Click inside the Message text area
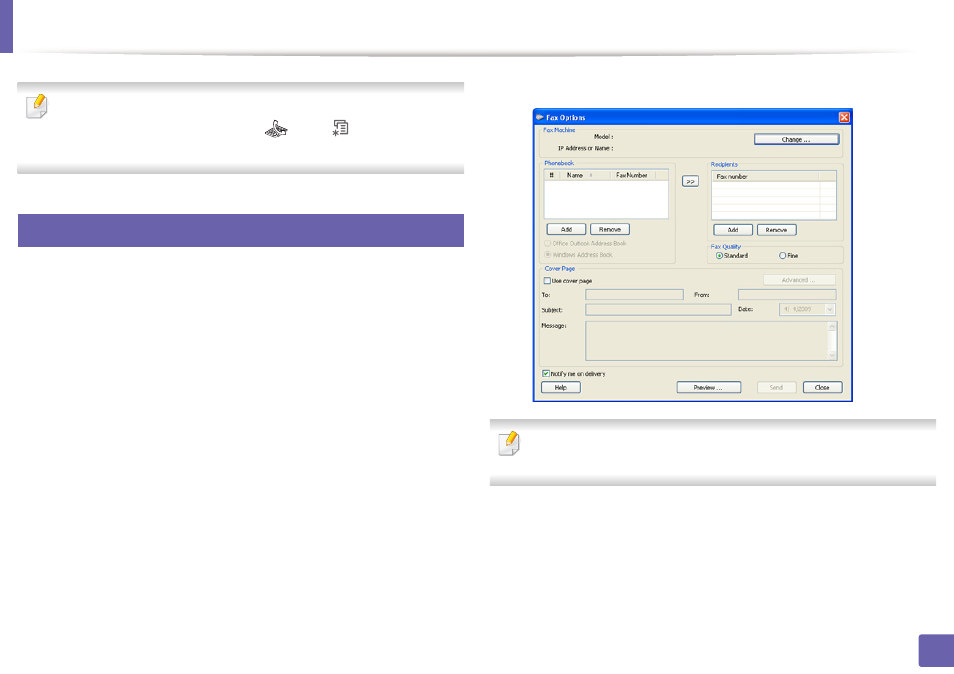Image resolution: width=954 pixels, height=674 pixels. [706, 341]
